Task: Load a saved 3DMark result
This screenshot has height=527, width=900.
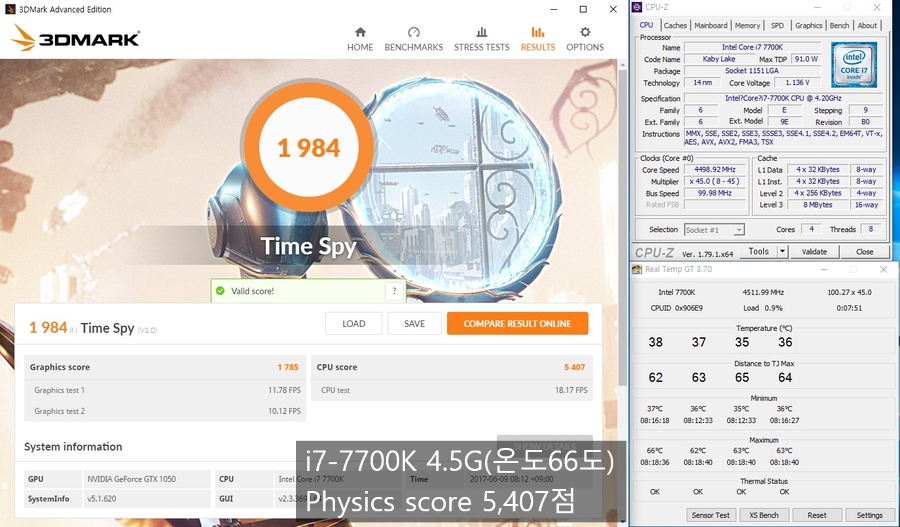Action: click(x=354, y=323)
